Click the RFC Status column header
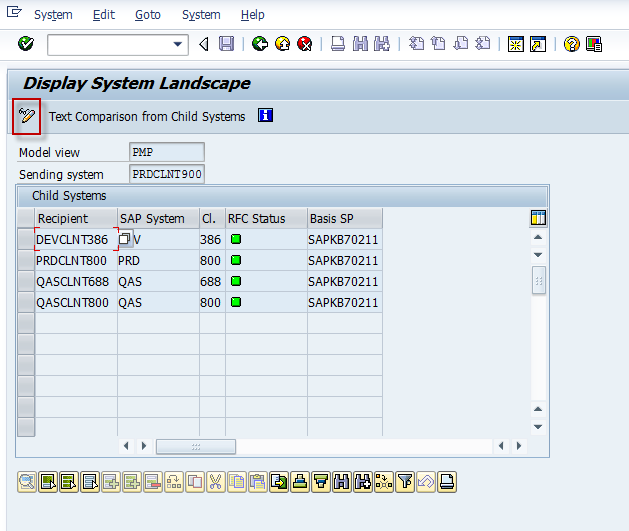 (x=266, y=219)
